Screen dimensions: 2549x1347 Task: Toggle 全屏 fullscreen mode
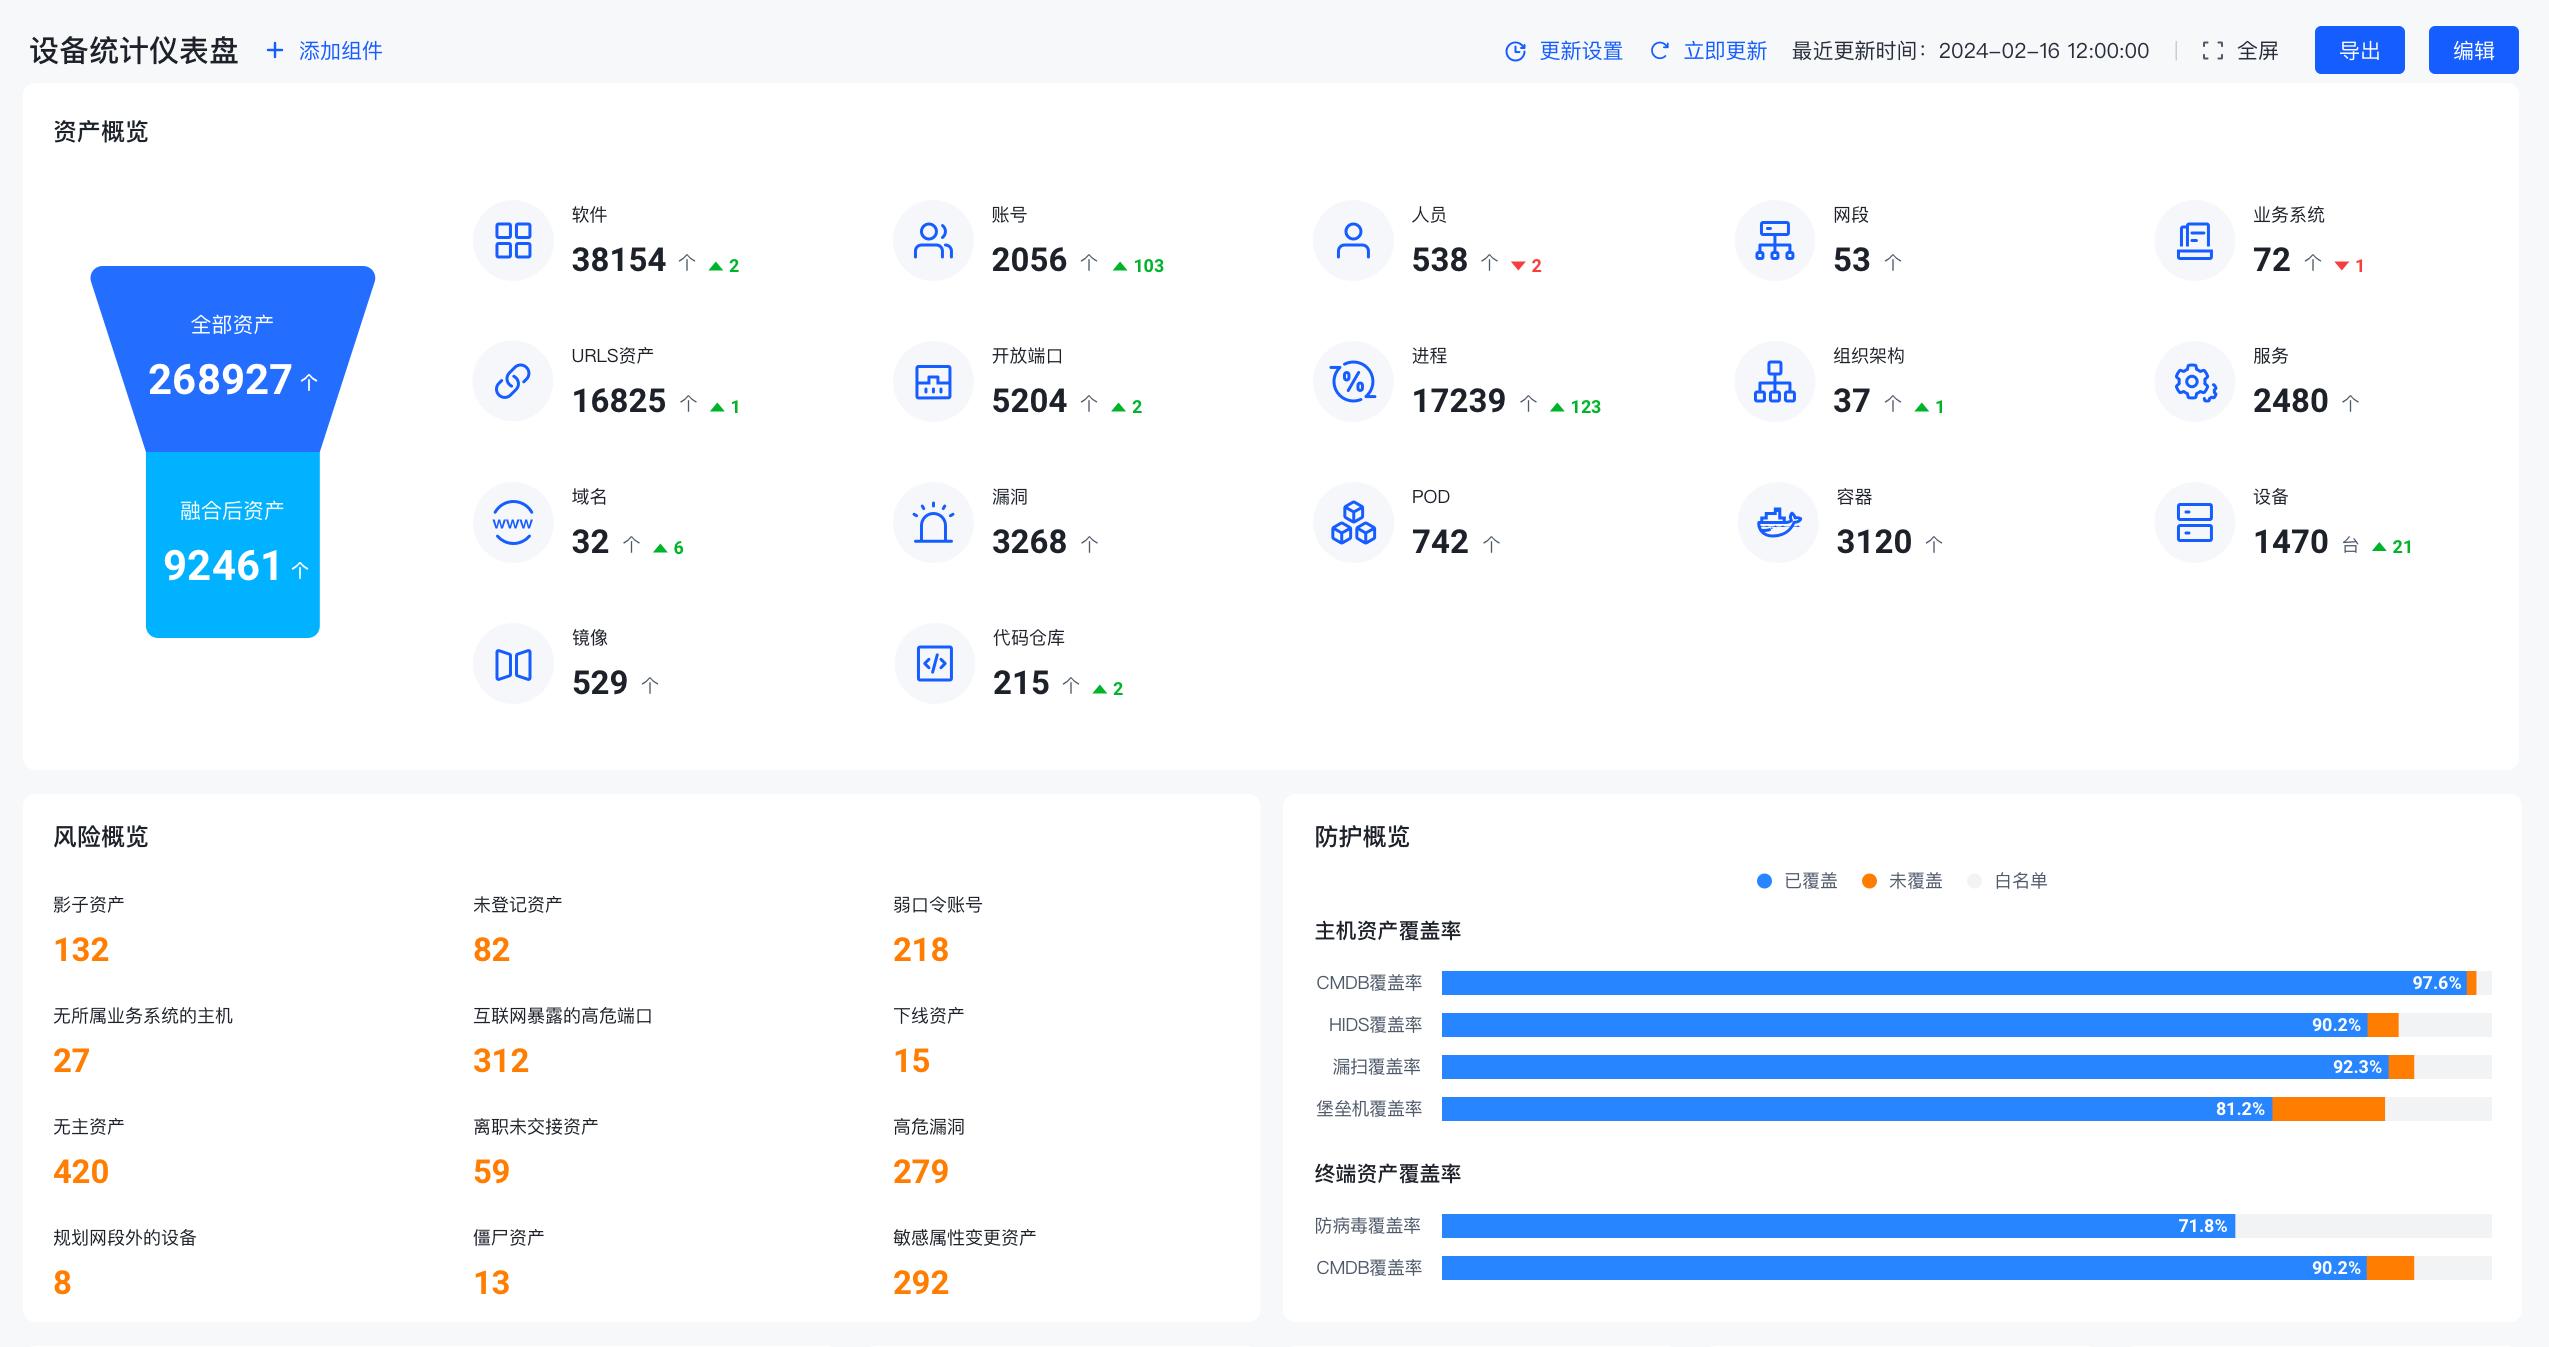[2257, 51]
